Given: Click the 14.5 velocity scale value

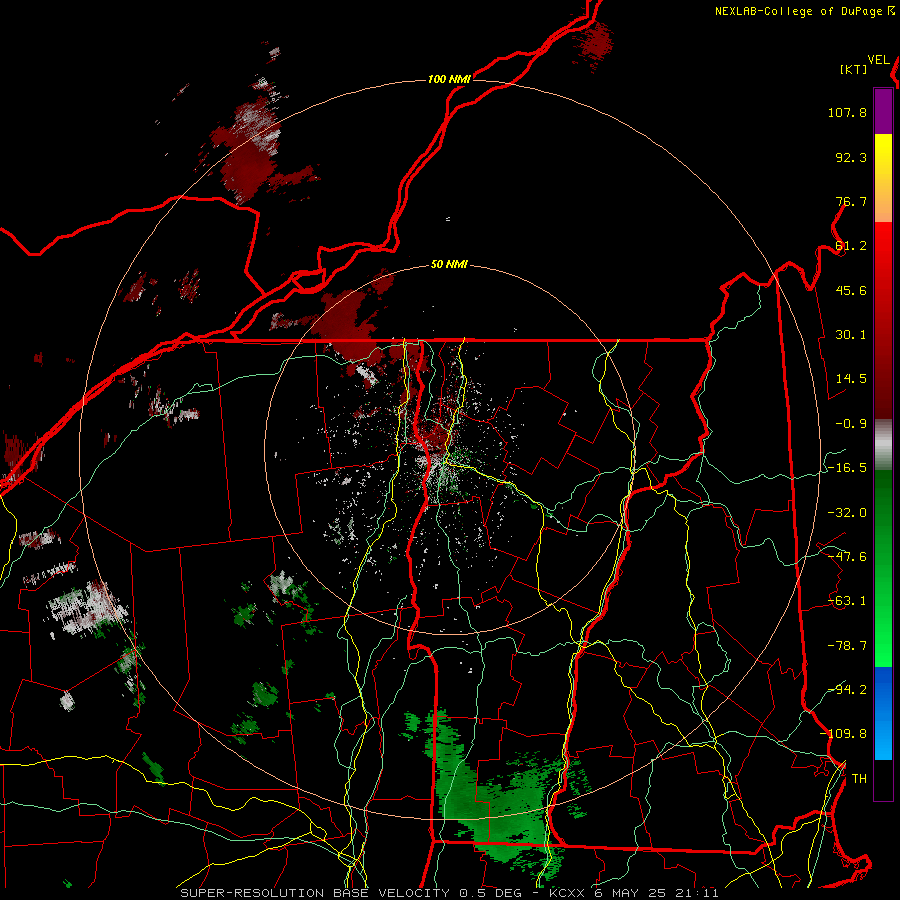Looking at the screenshot, I should (851, 379).
